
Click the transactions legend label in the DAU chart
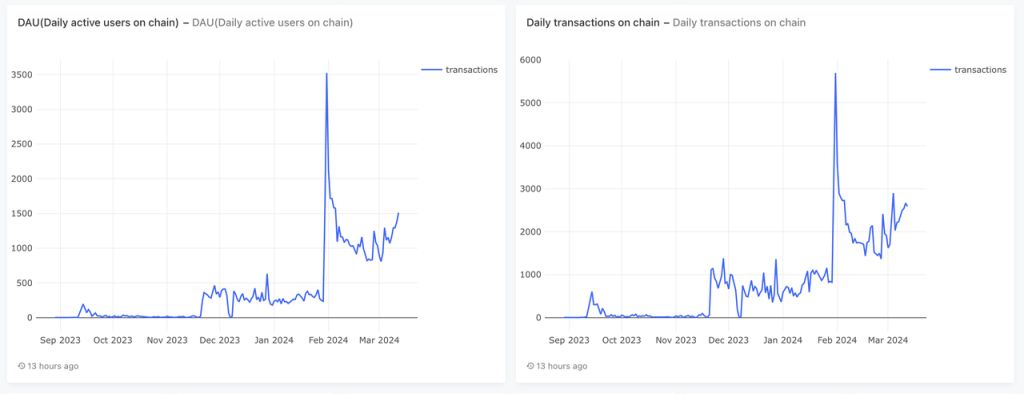coord(472,70)
